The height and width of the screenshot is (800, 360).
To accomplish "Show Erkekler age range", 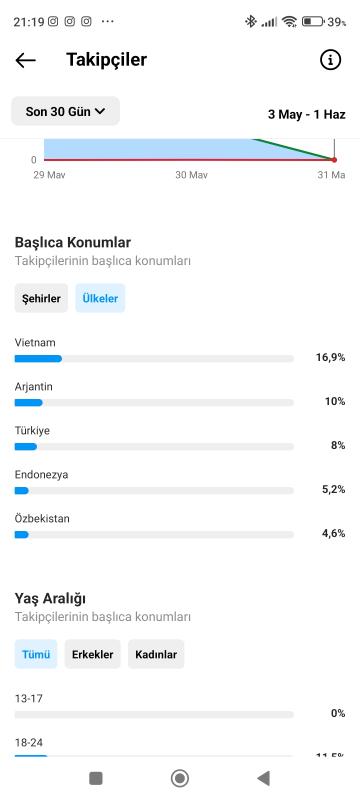I will point(92,654).
